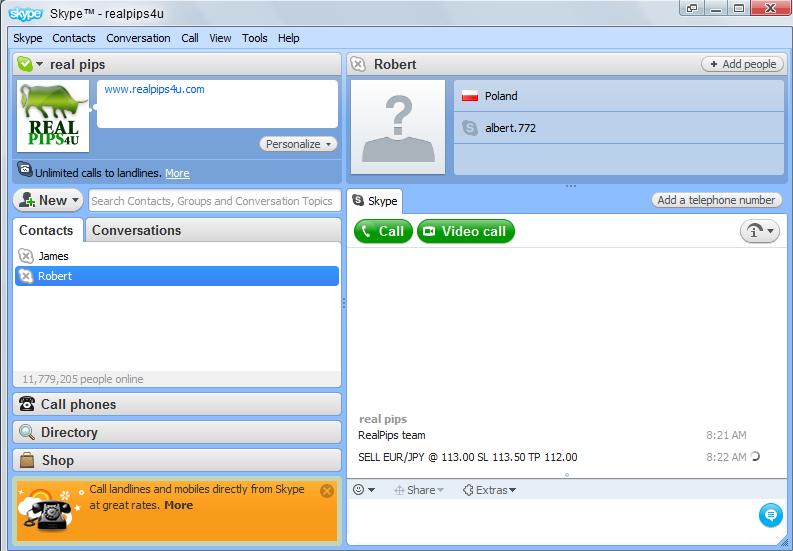
Task: Click the 11,779,205 people online status text
Action: pyautogui.click(x=82, y=379)
